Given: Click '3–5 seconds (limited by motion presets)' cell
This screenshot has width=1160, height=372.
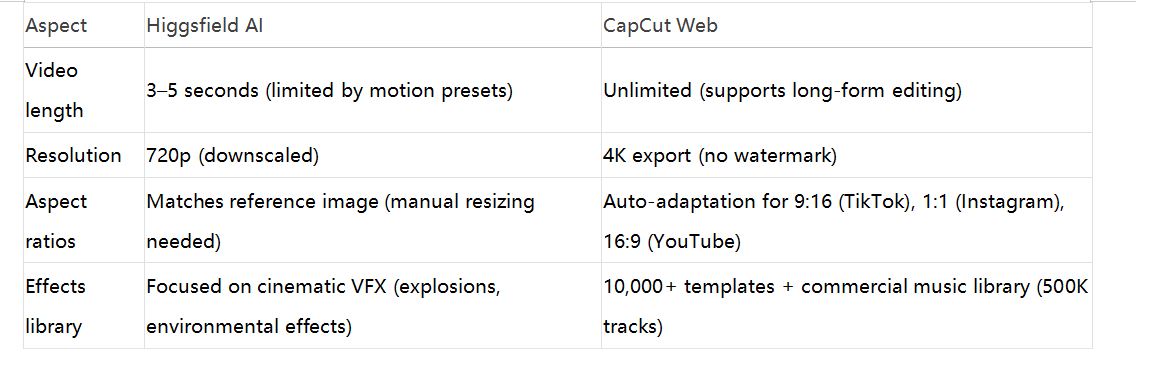Looking at the screenshot, I should [x=373, y=90].
